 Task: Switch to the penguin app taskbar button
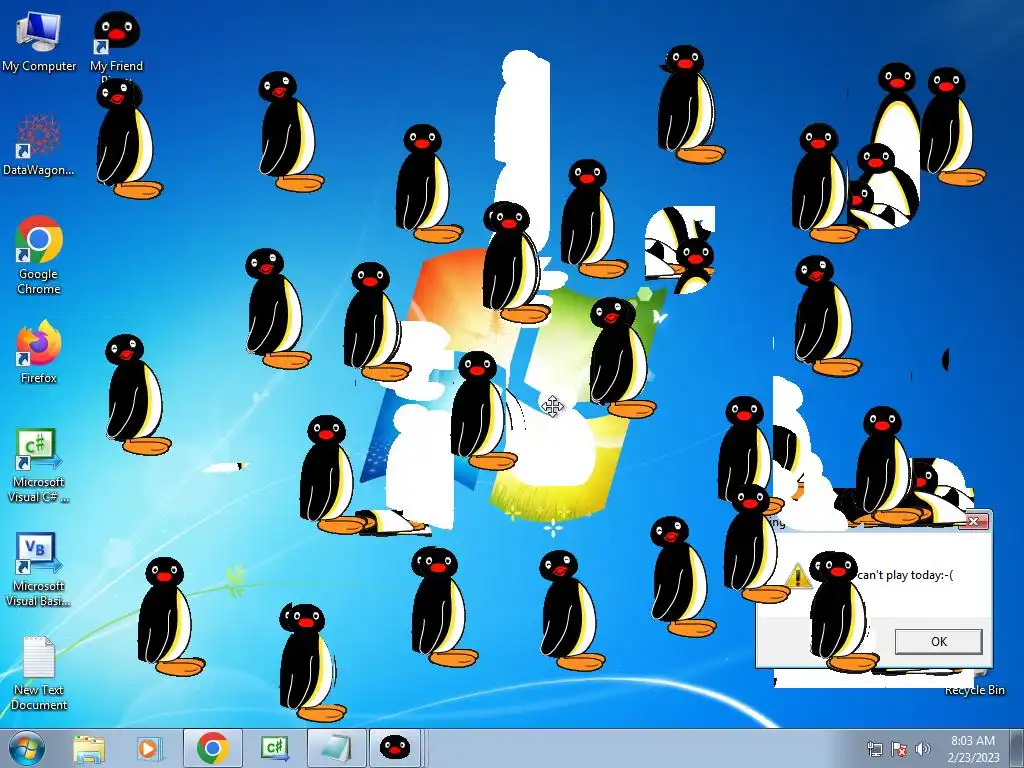pos(395,748)
